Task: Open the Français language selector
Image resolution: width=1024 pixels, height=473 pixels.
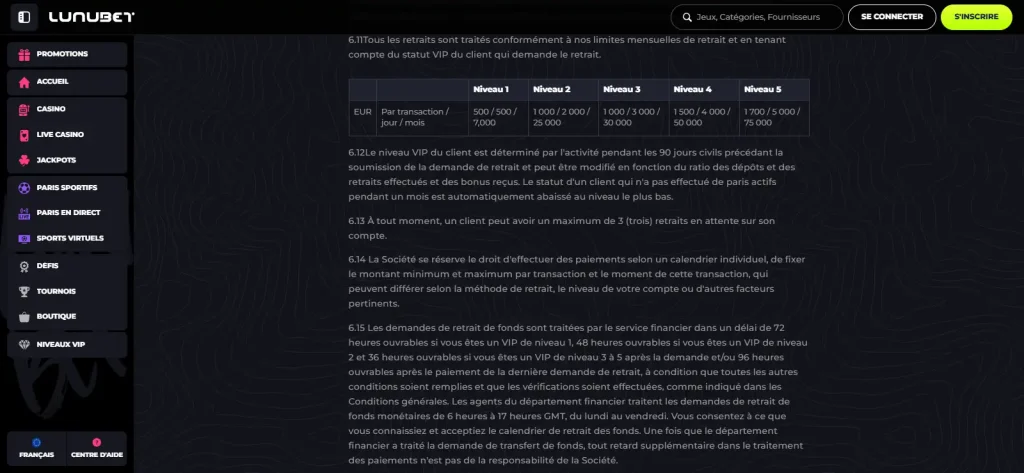Action: point(37,448)
